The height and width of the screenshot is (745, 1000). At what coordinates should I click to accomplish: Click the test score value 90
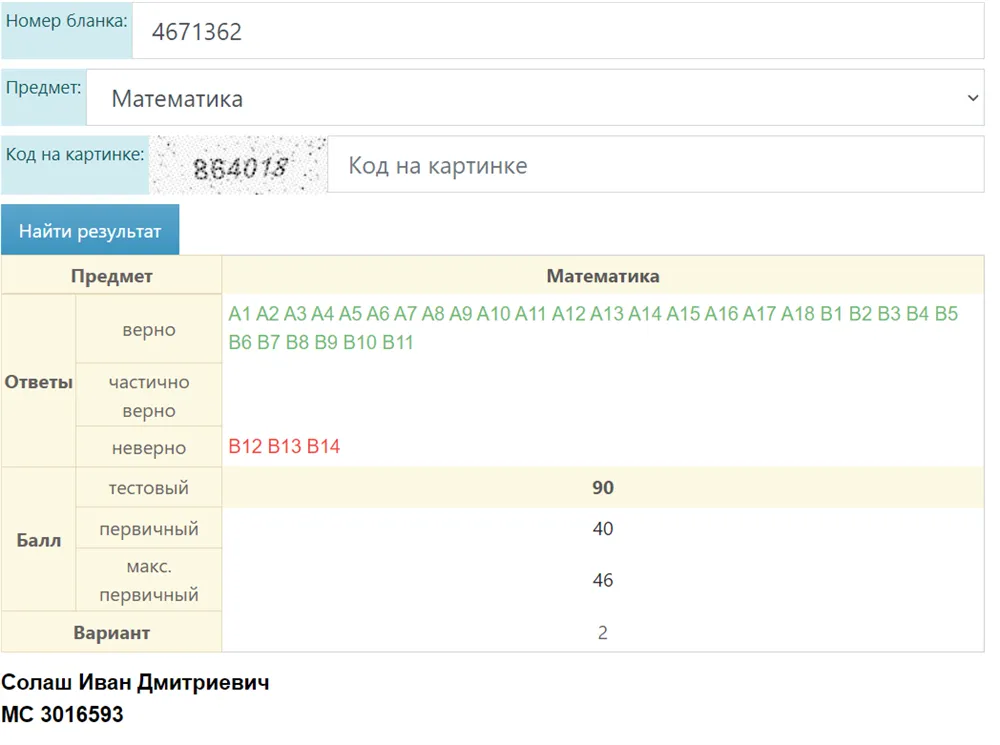(x=603, y=488)
